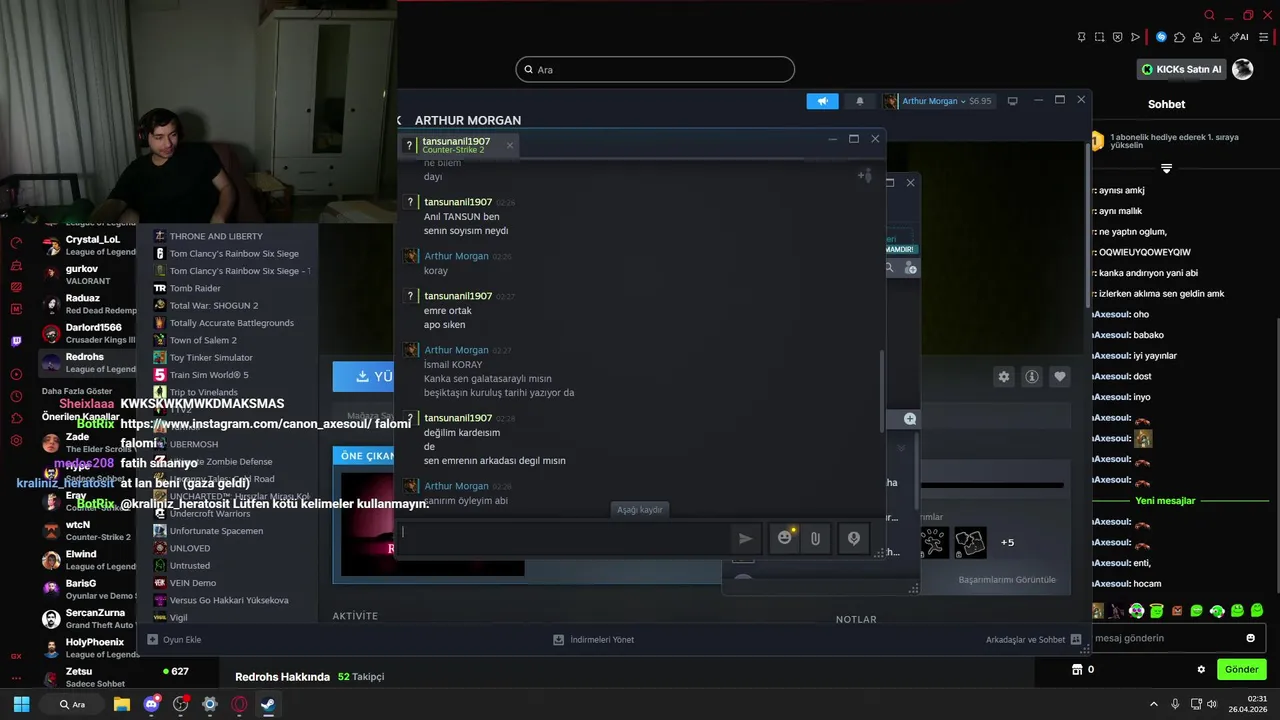Open Kick chat settings gear
Viewport: 1280px width, 720px height.
[1201, 669]
